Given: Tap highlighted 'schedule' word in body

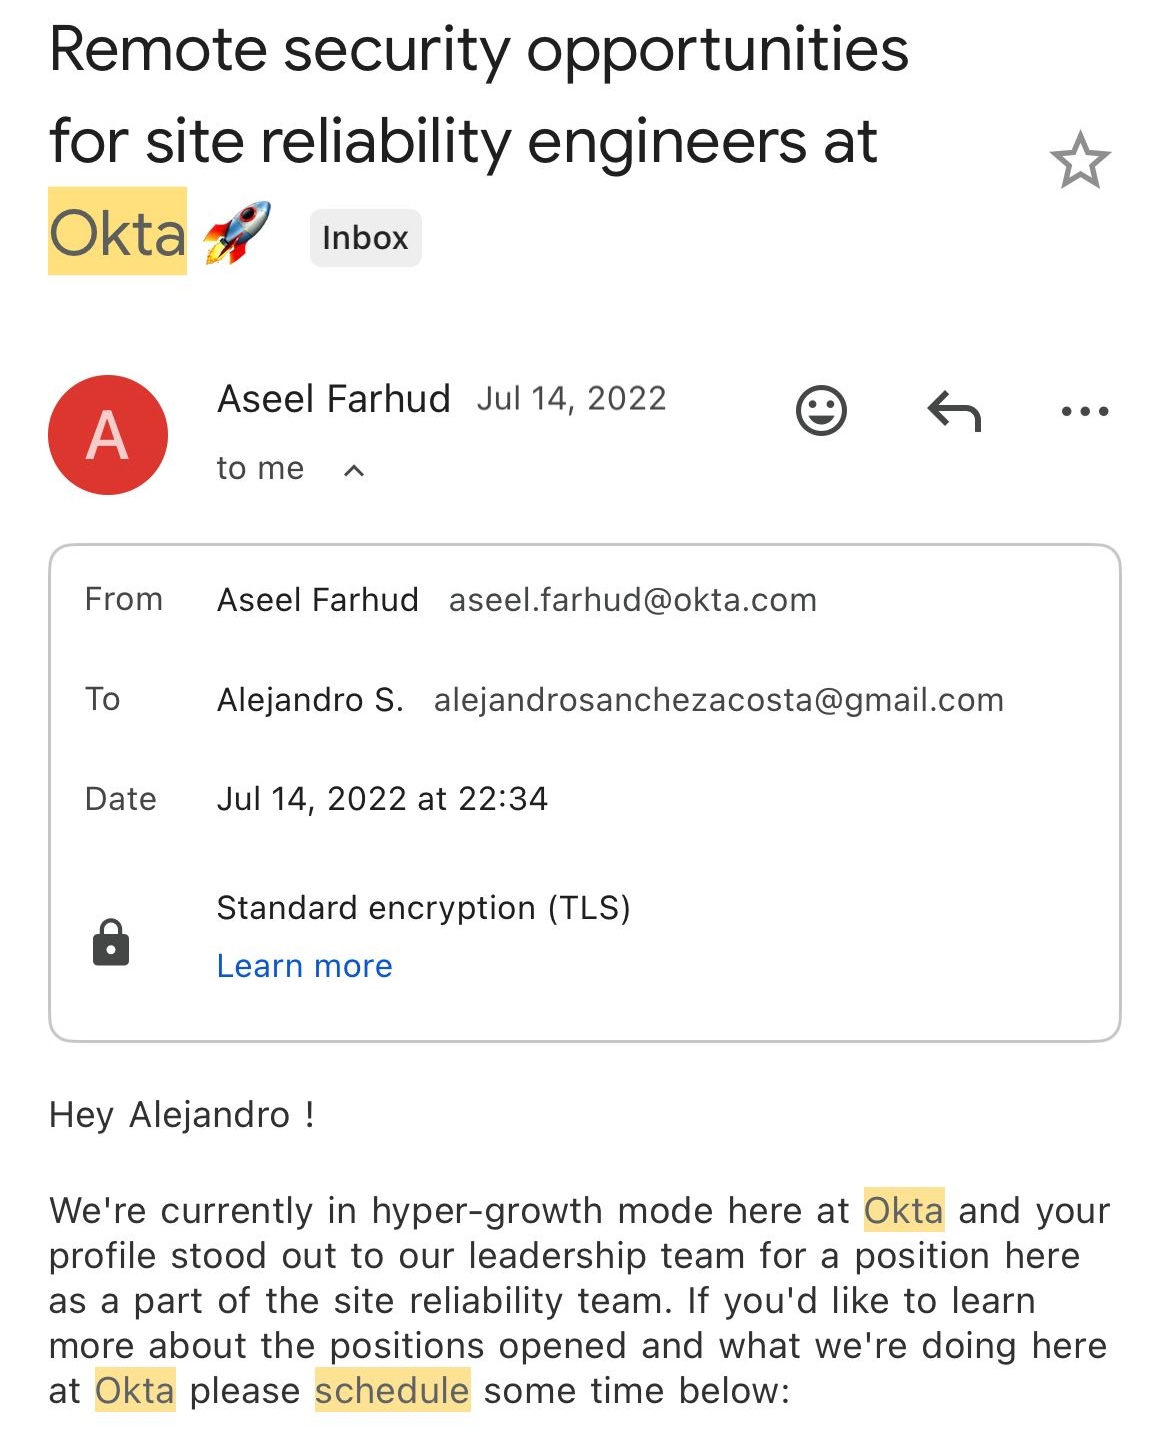Looking at the screenshot, I should coord(392,1390).
